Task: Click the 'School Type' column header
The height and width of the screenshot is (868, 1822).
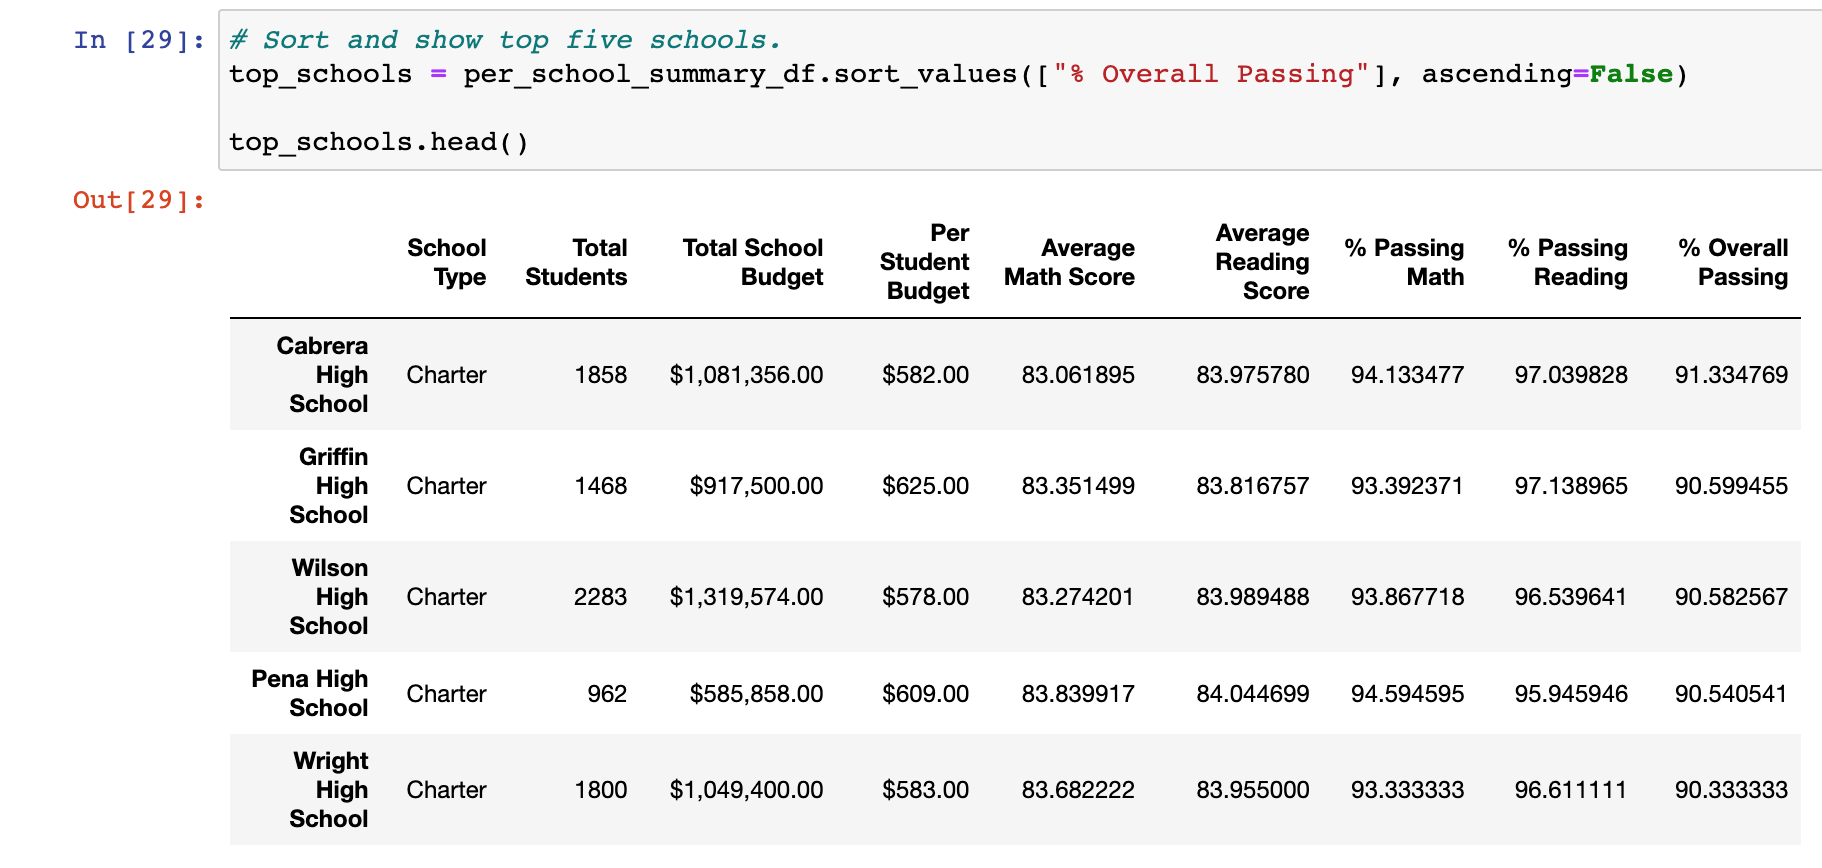Action: (x=446, y=262)
